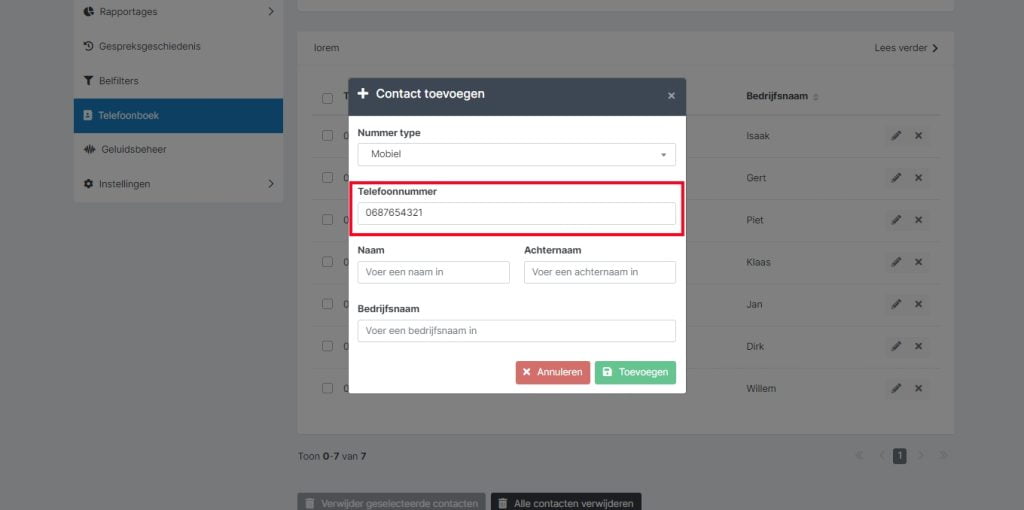Click the Gespreksgeschiedenis history icon
The image size is (1024, 510).
89,46
